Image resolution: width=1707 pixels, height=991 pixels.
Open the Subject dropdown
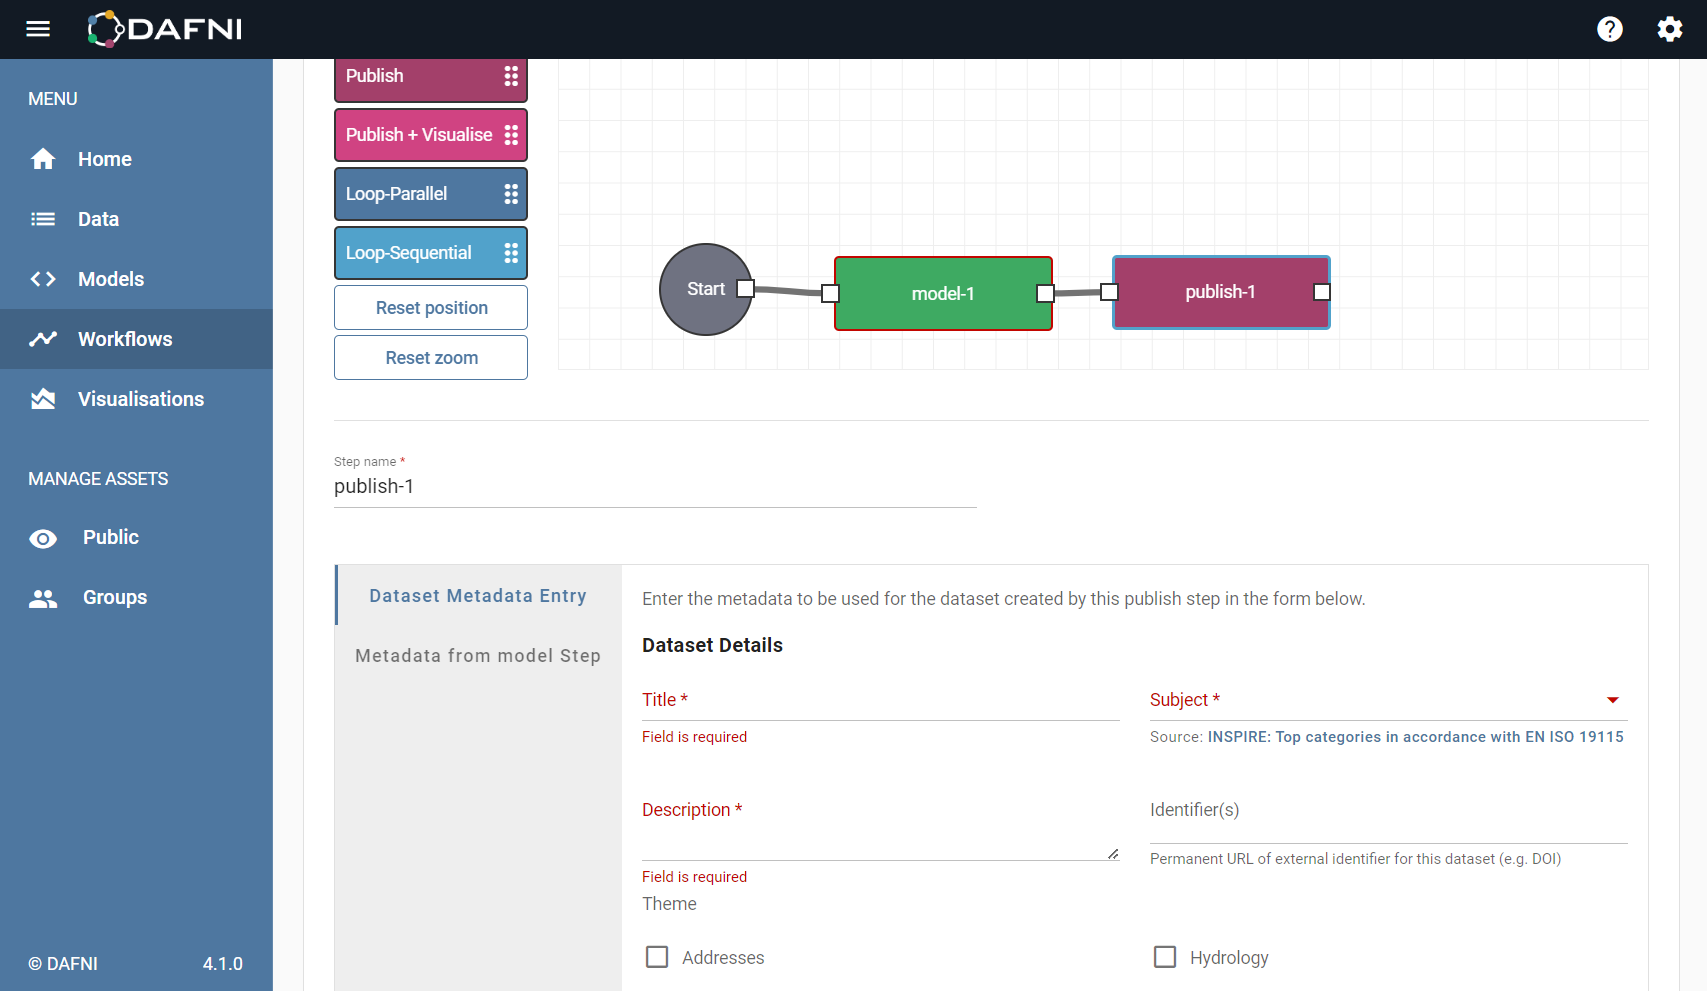(1612, 700)
